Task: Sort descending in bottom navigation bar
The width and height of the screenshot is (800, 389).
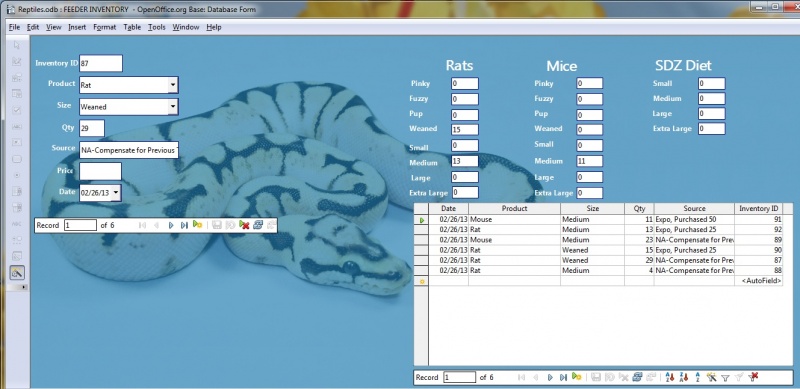Action: [x=684, y=377]
